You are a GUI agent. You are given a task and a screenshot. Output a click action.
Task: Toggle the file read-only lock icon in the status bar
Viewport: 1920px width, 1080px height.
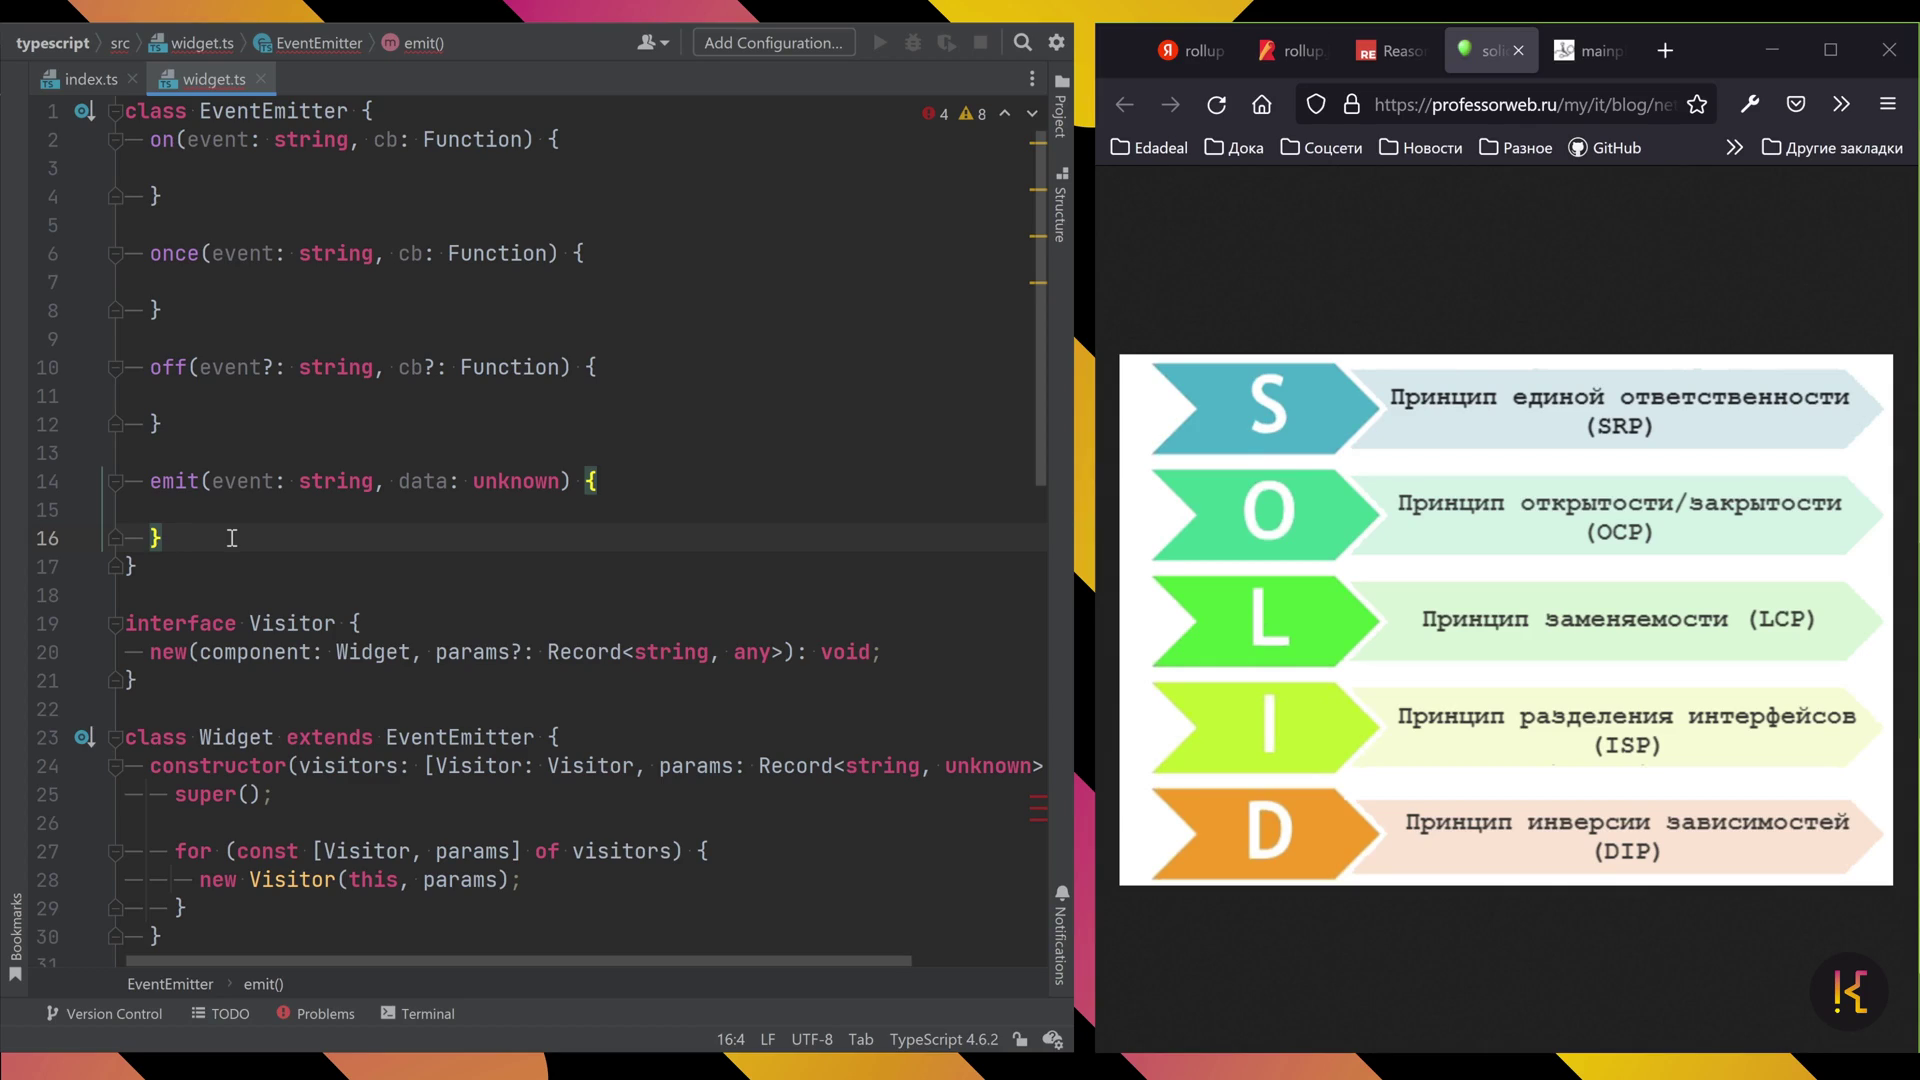[1020, 1039]
